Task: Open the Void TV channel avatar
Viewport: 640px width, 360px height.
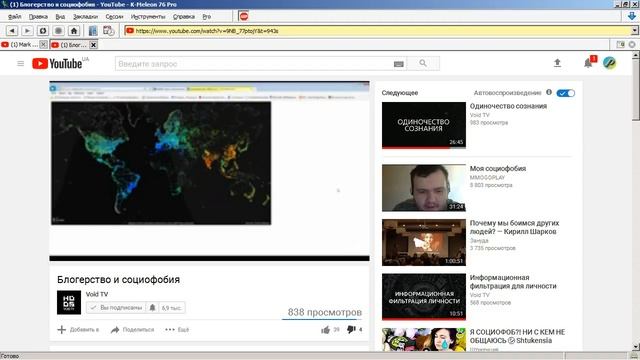Action: click(69, 302)
